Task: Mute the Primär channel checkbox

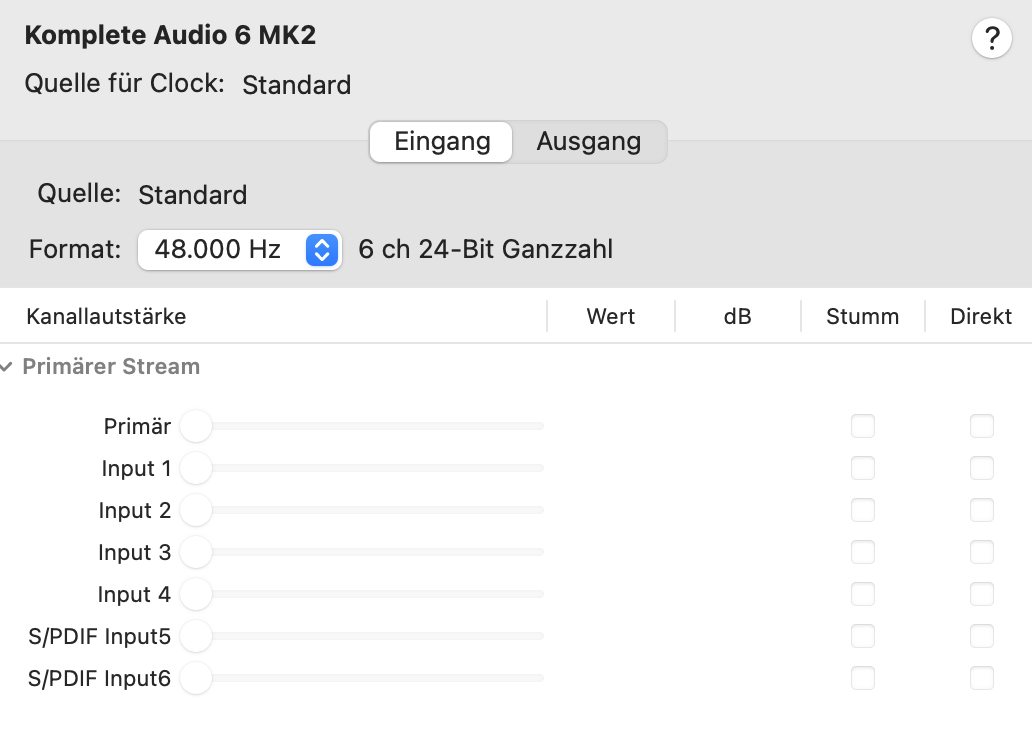Action: pyautogui.click(x=862, y=426)
